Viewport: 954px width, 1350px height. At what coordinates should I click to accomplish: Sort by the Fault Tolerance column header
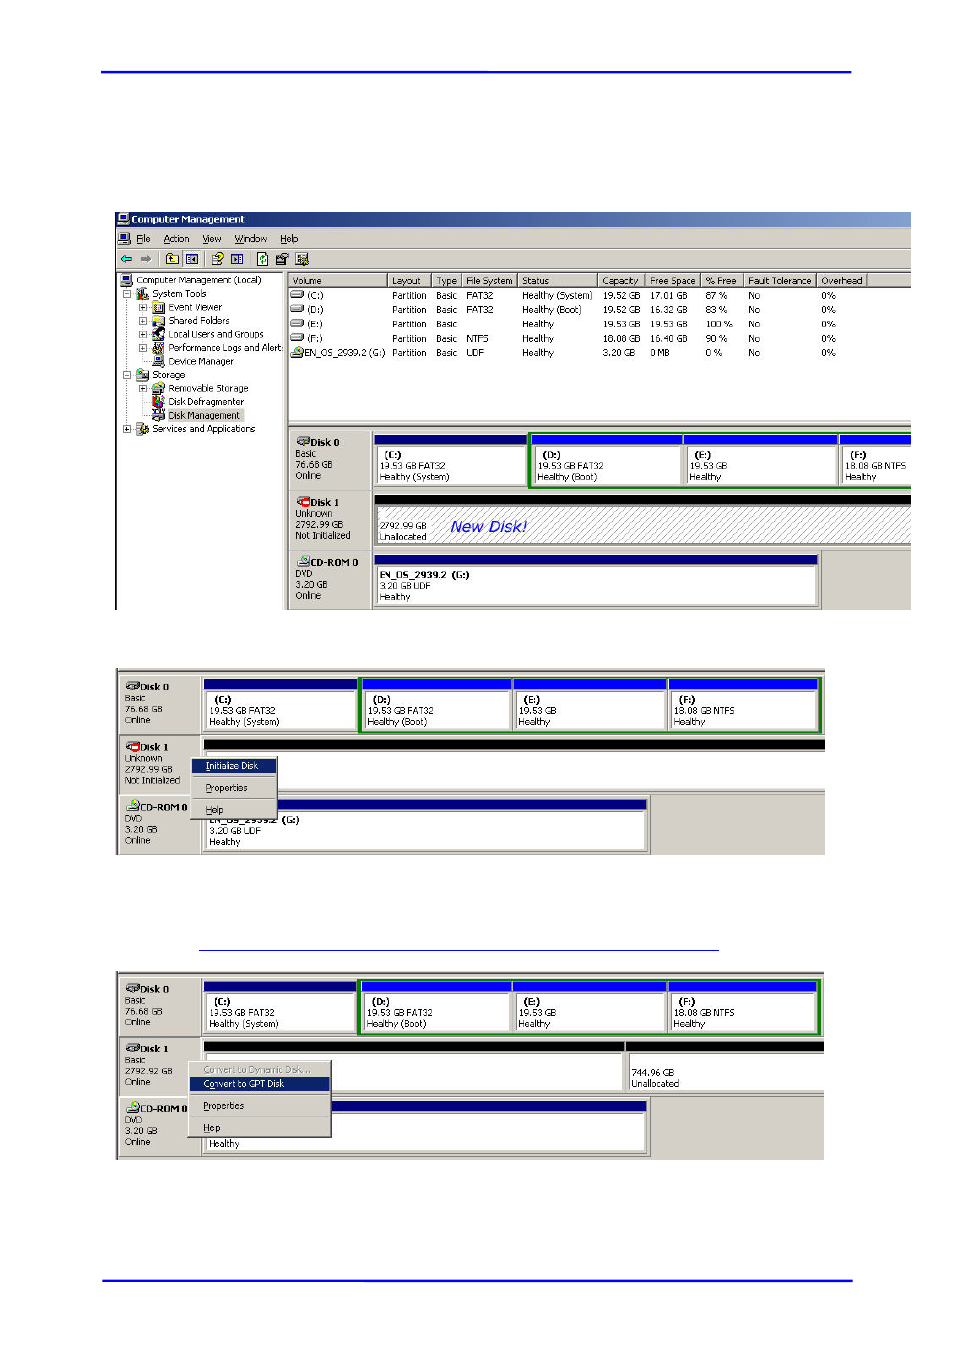click(780, 281)
